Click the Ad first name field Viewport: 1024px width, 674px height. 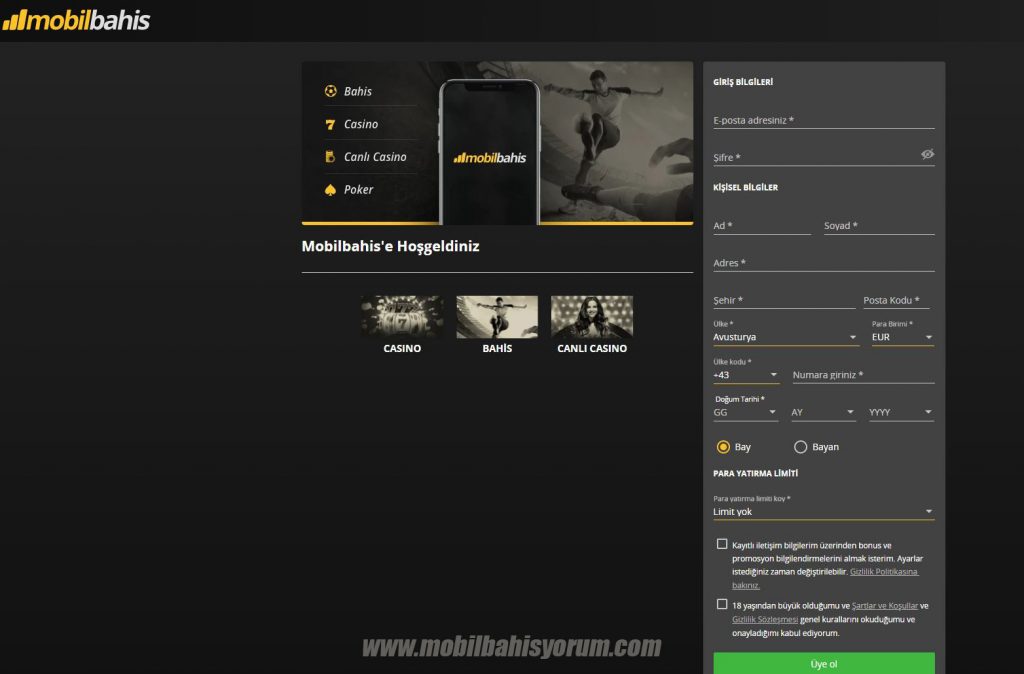762,225
